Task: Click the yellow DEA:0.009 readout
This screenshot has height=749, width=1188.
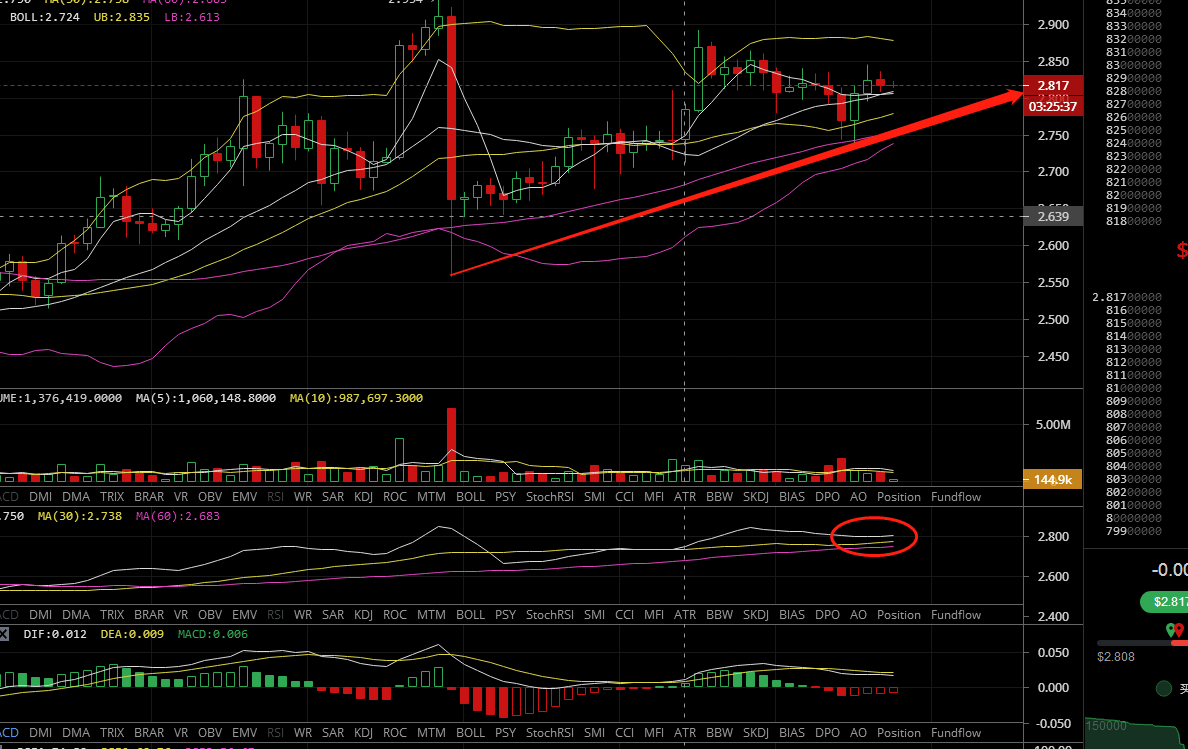Action: [x=132, y=634]
